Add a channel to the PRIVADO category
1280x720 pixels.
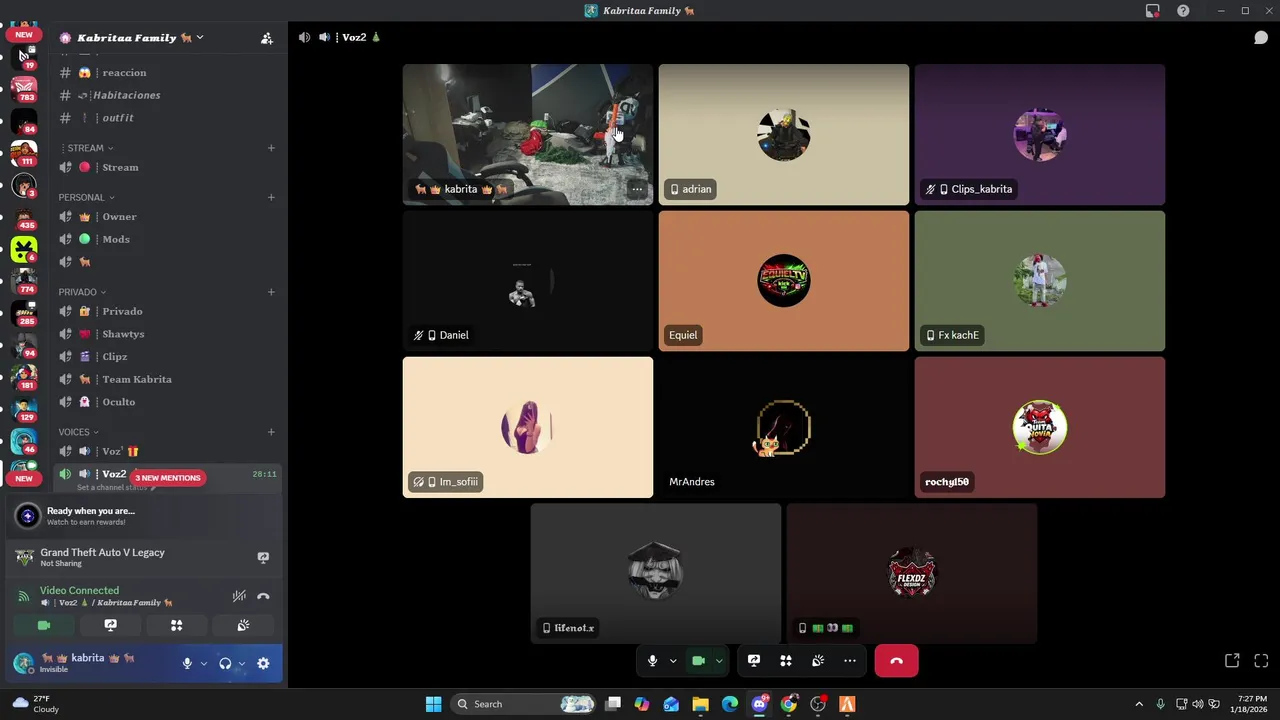[x=271, y=292]
